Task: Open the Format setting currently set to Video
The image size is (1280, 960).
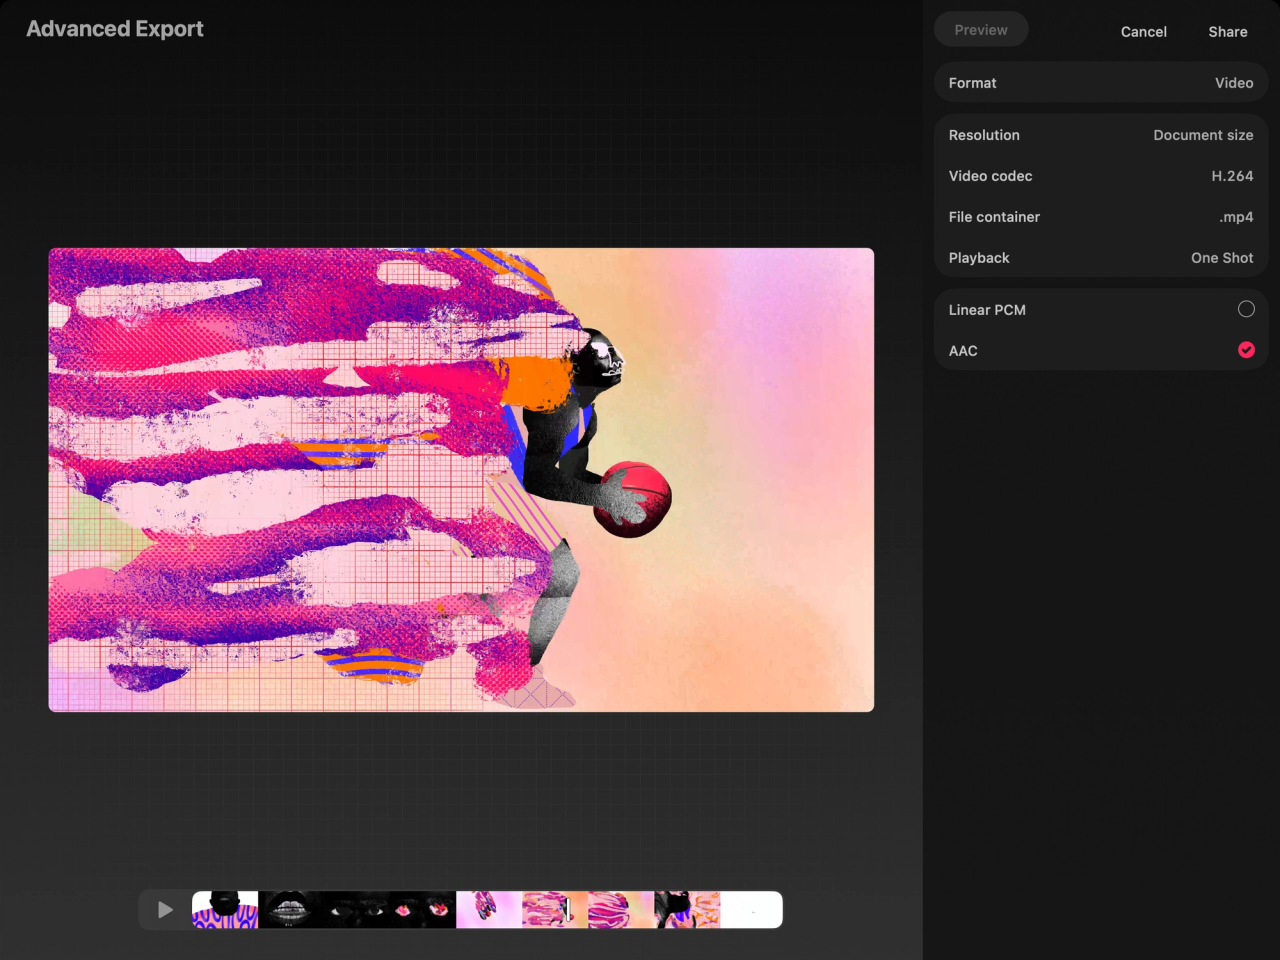Action: tap(1100, 83)
